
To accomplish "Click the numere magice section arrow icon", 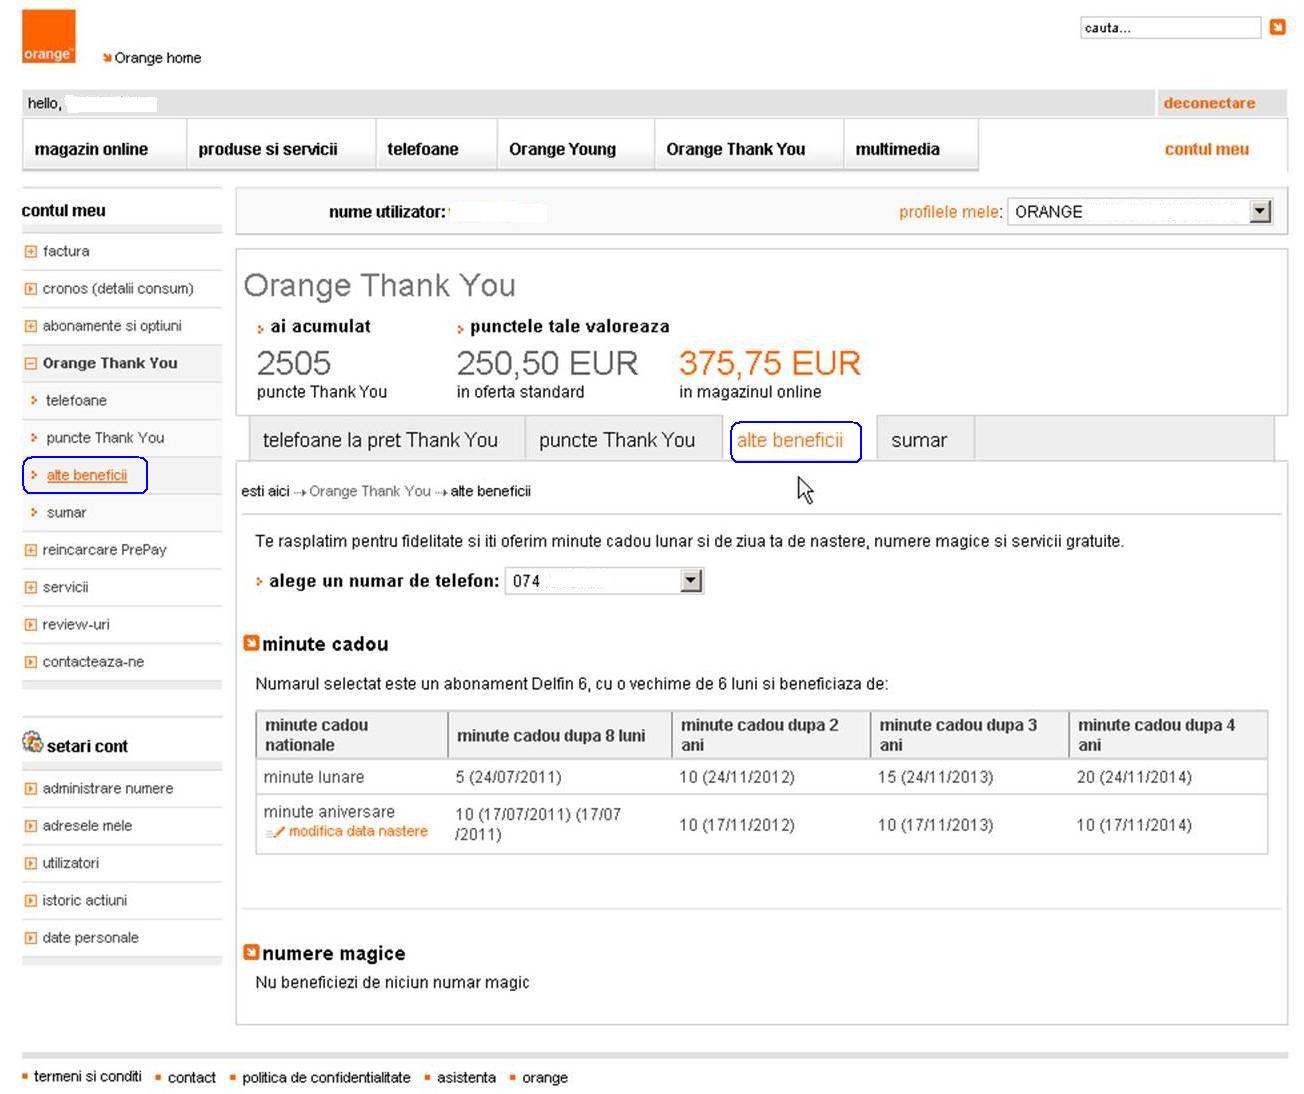I will (x=251, y=952).
